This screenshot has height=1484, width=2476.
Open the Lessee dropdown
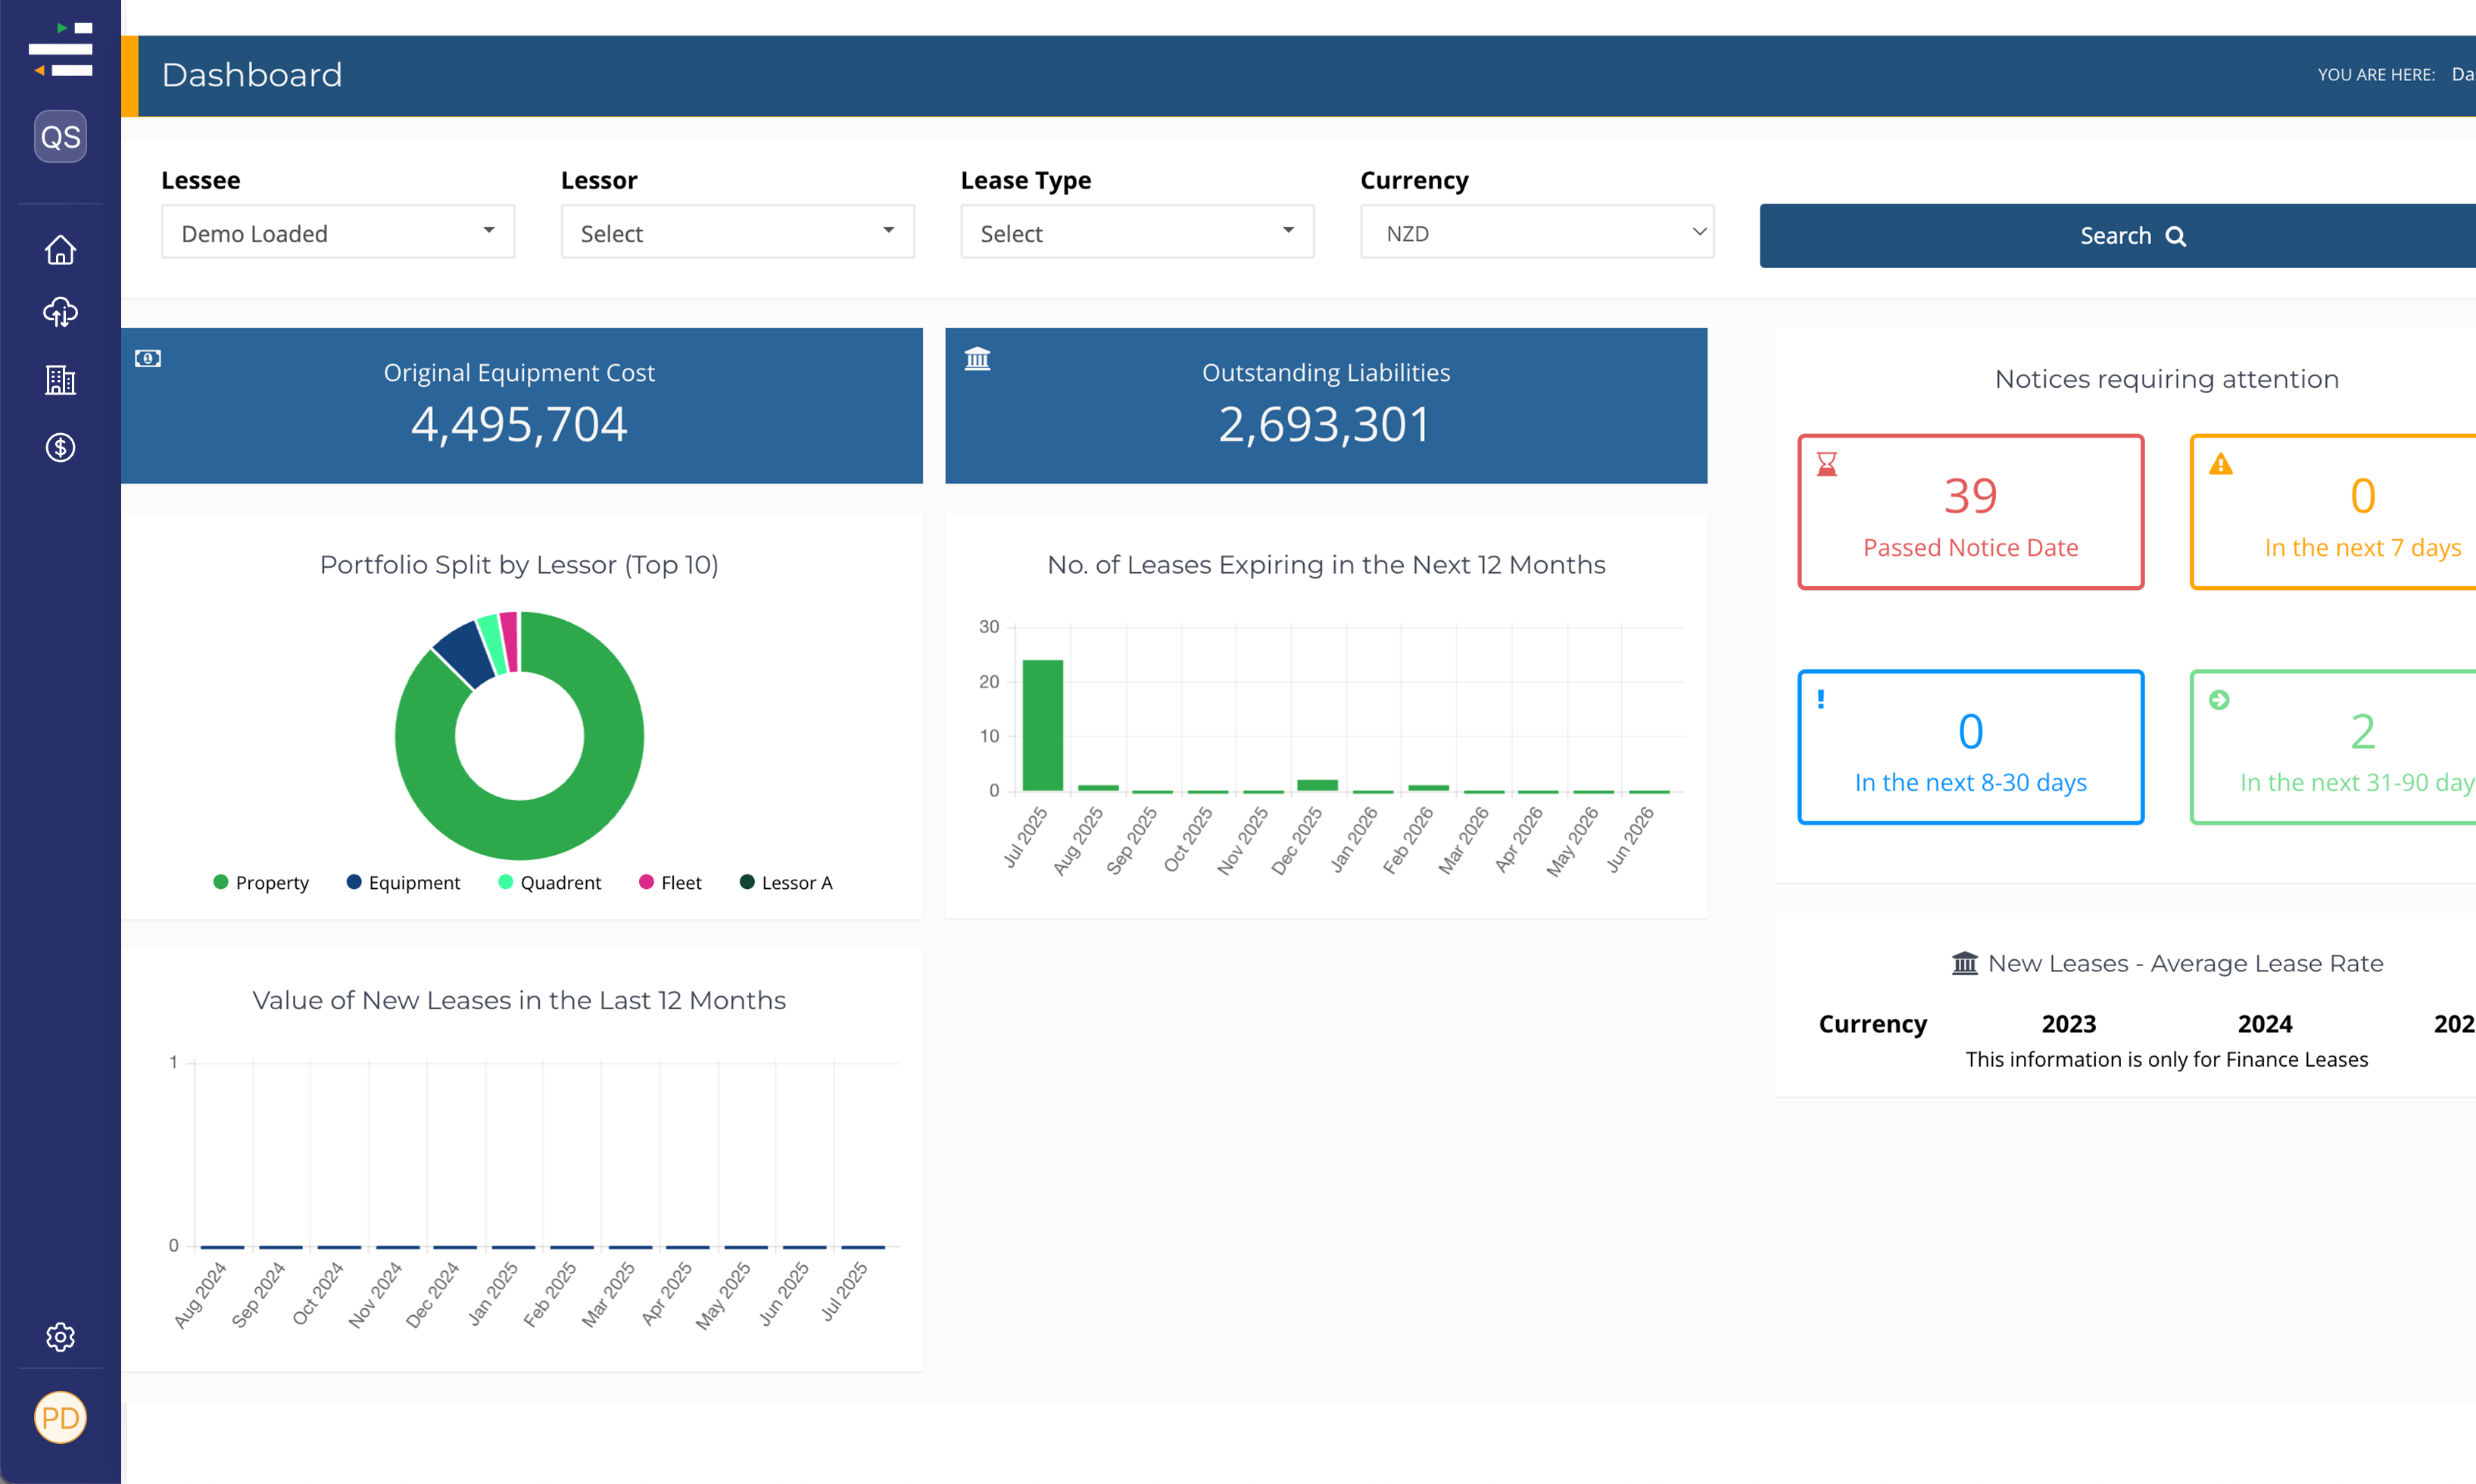click(338, 233)
